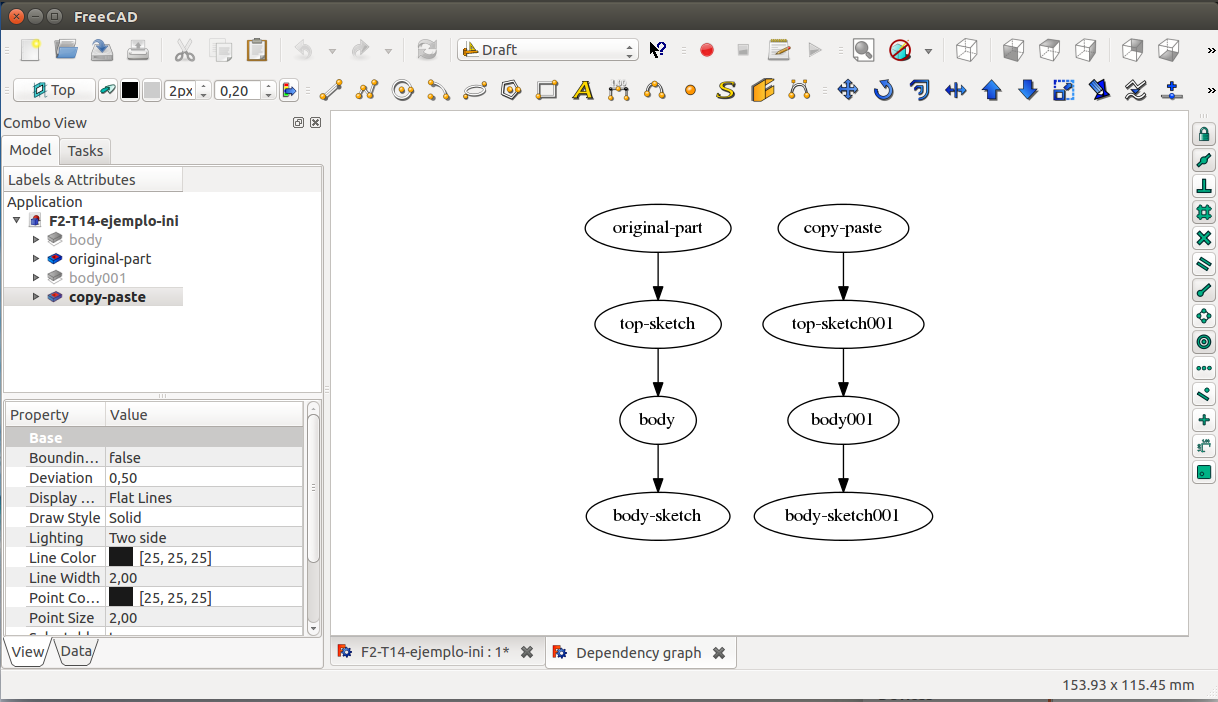1218x702 pixels.
Task: Select the Draft Line tool
Action: (331, 91)
